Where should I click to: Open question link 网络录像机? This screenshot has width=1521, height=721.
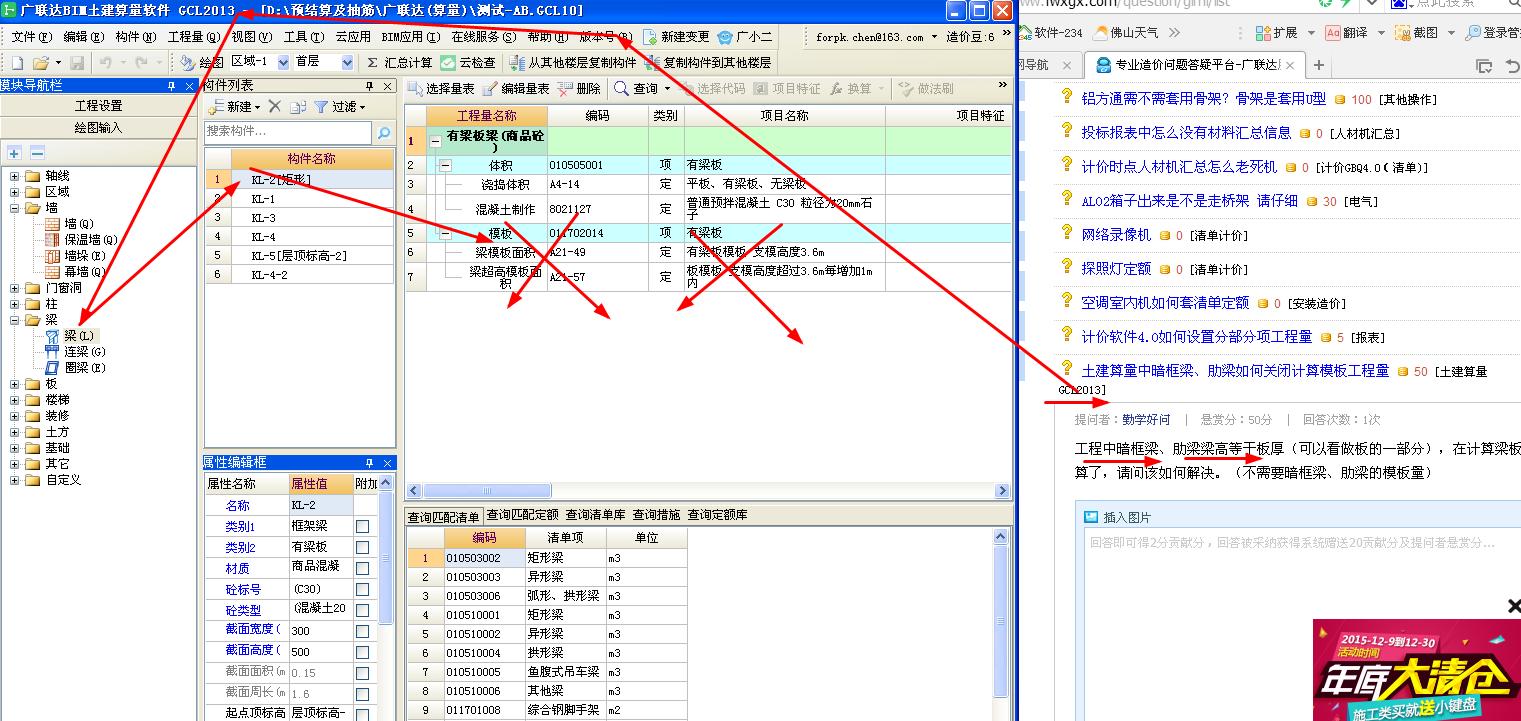1116,235
